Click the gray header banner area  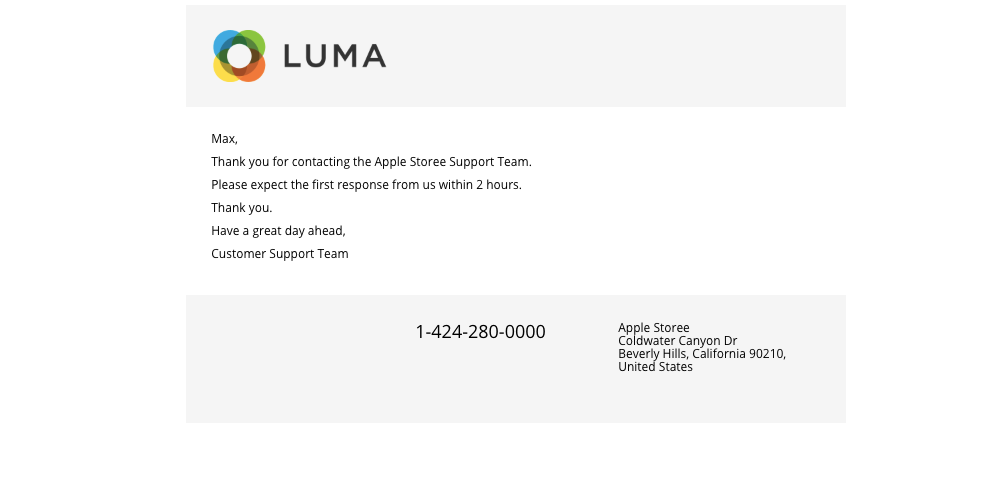click(x=617, y=56)
